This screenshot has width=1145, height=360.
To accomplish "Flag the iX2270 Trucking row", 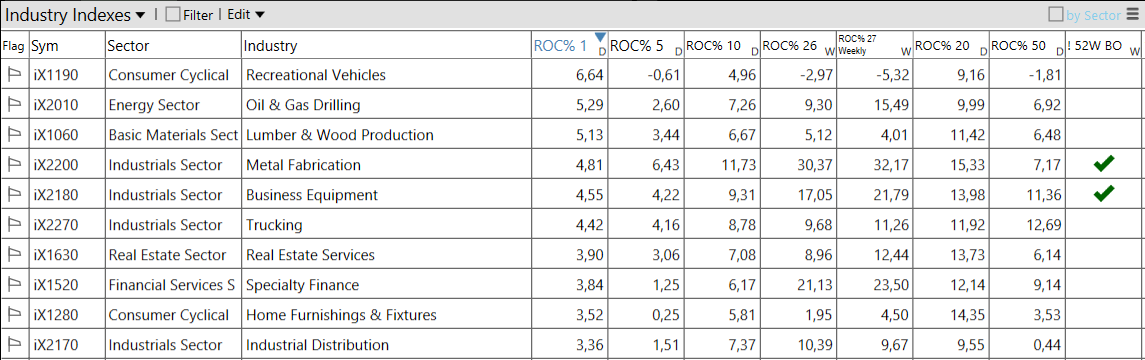I will (x=13, y=225).
